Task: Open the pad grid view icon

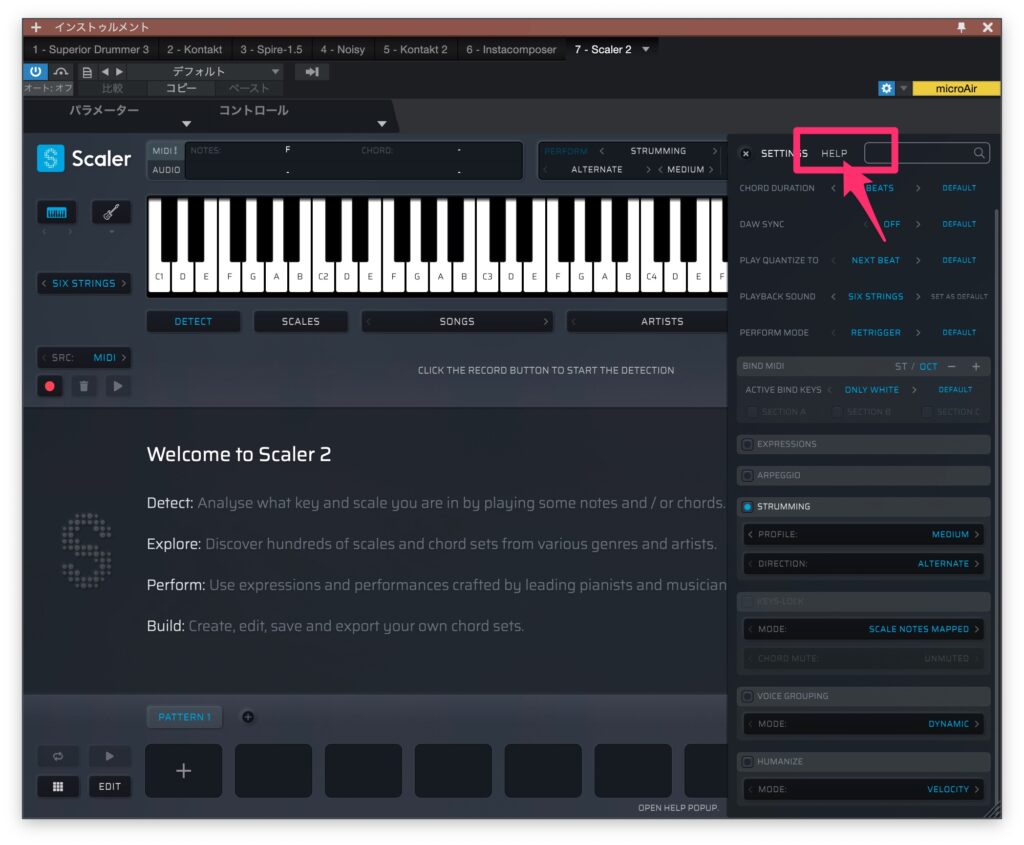Action: click(x=58, y=786)
